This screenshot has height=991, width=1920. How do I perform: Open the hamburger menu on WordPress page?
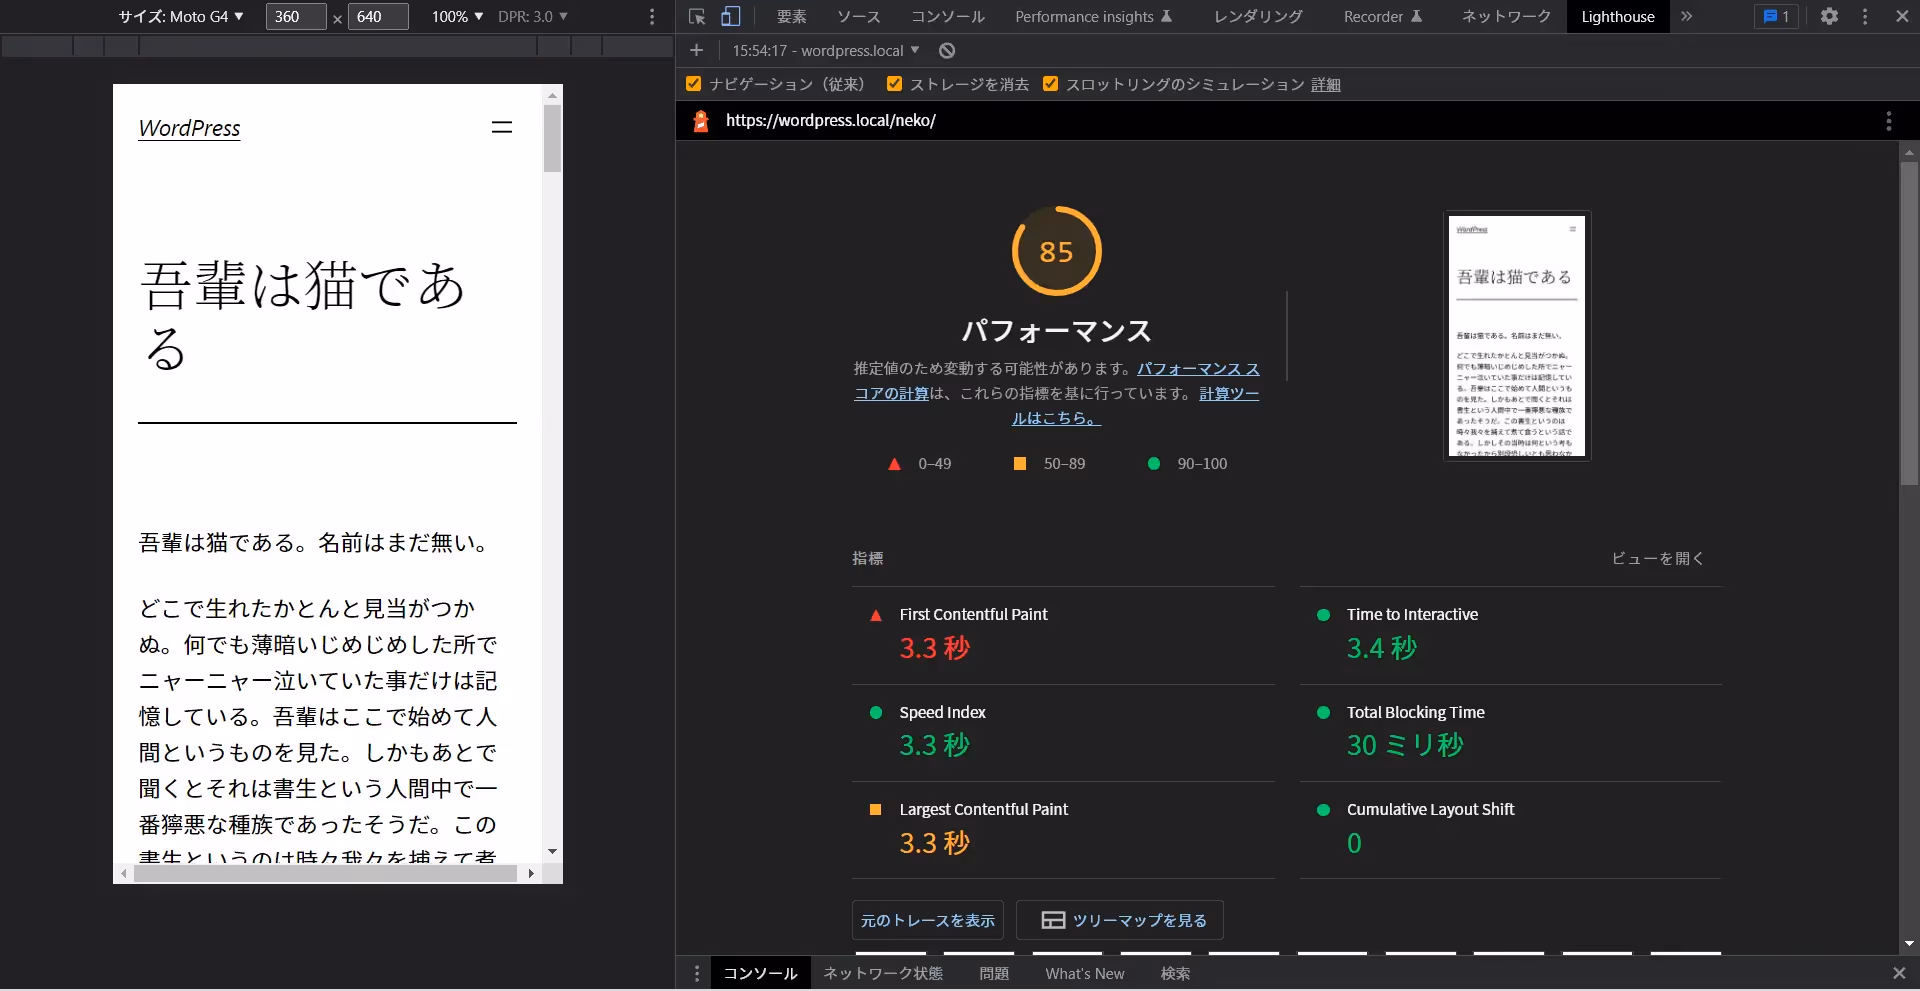tap(502, 127)
